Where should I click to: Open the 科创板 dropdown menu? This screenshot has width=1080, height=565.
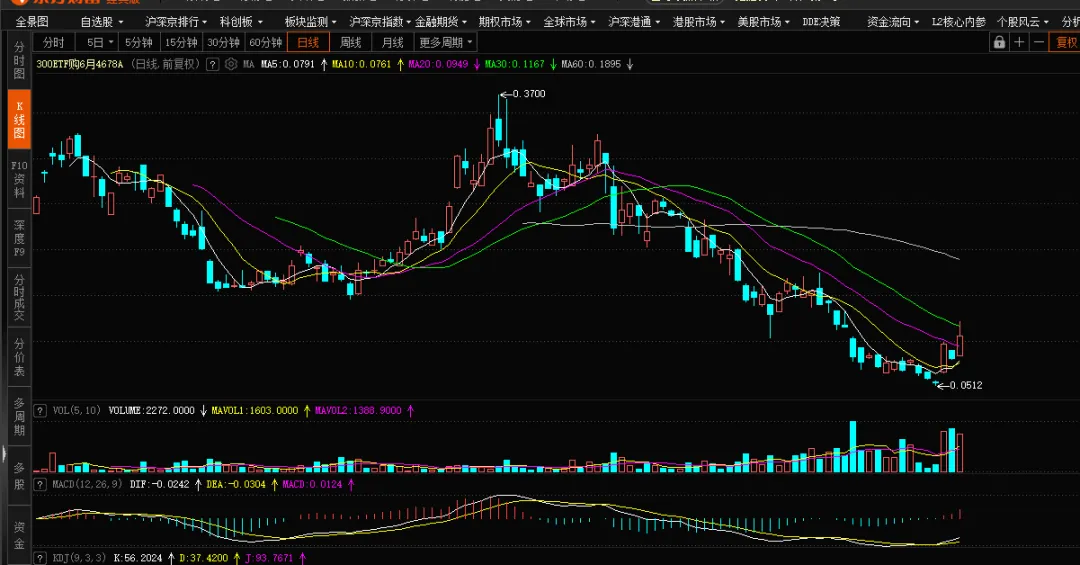click(241, 22)
